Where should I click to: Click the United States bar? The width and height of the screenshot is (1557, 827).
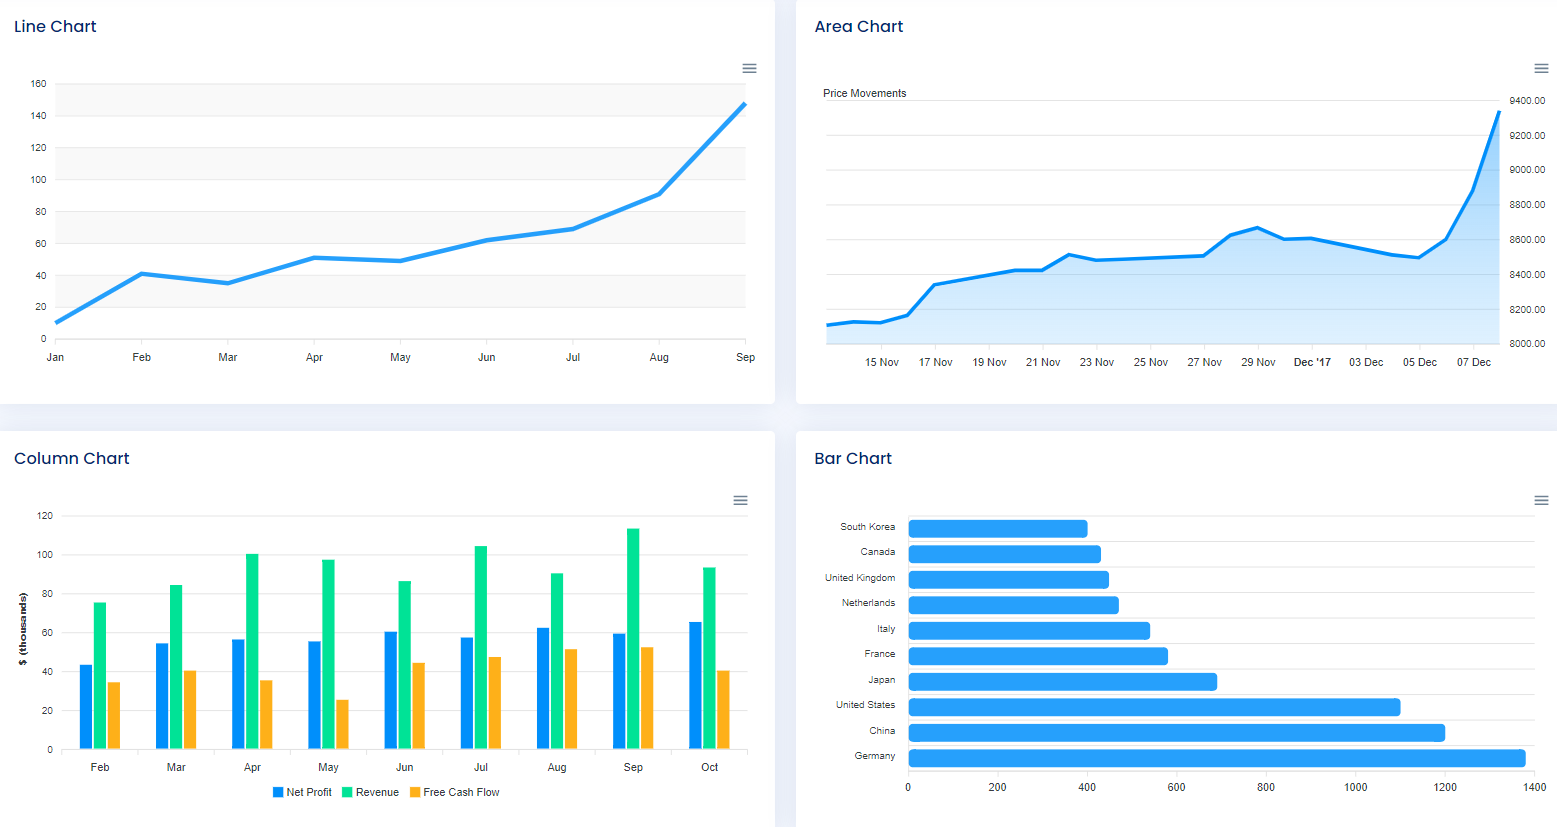pos(1154,707)
